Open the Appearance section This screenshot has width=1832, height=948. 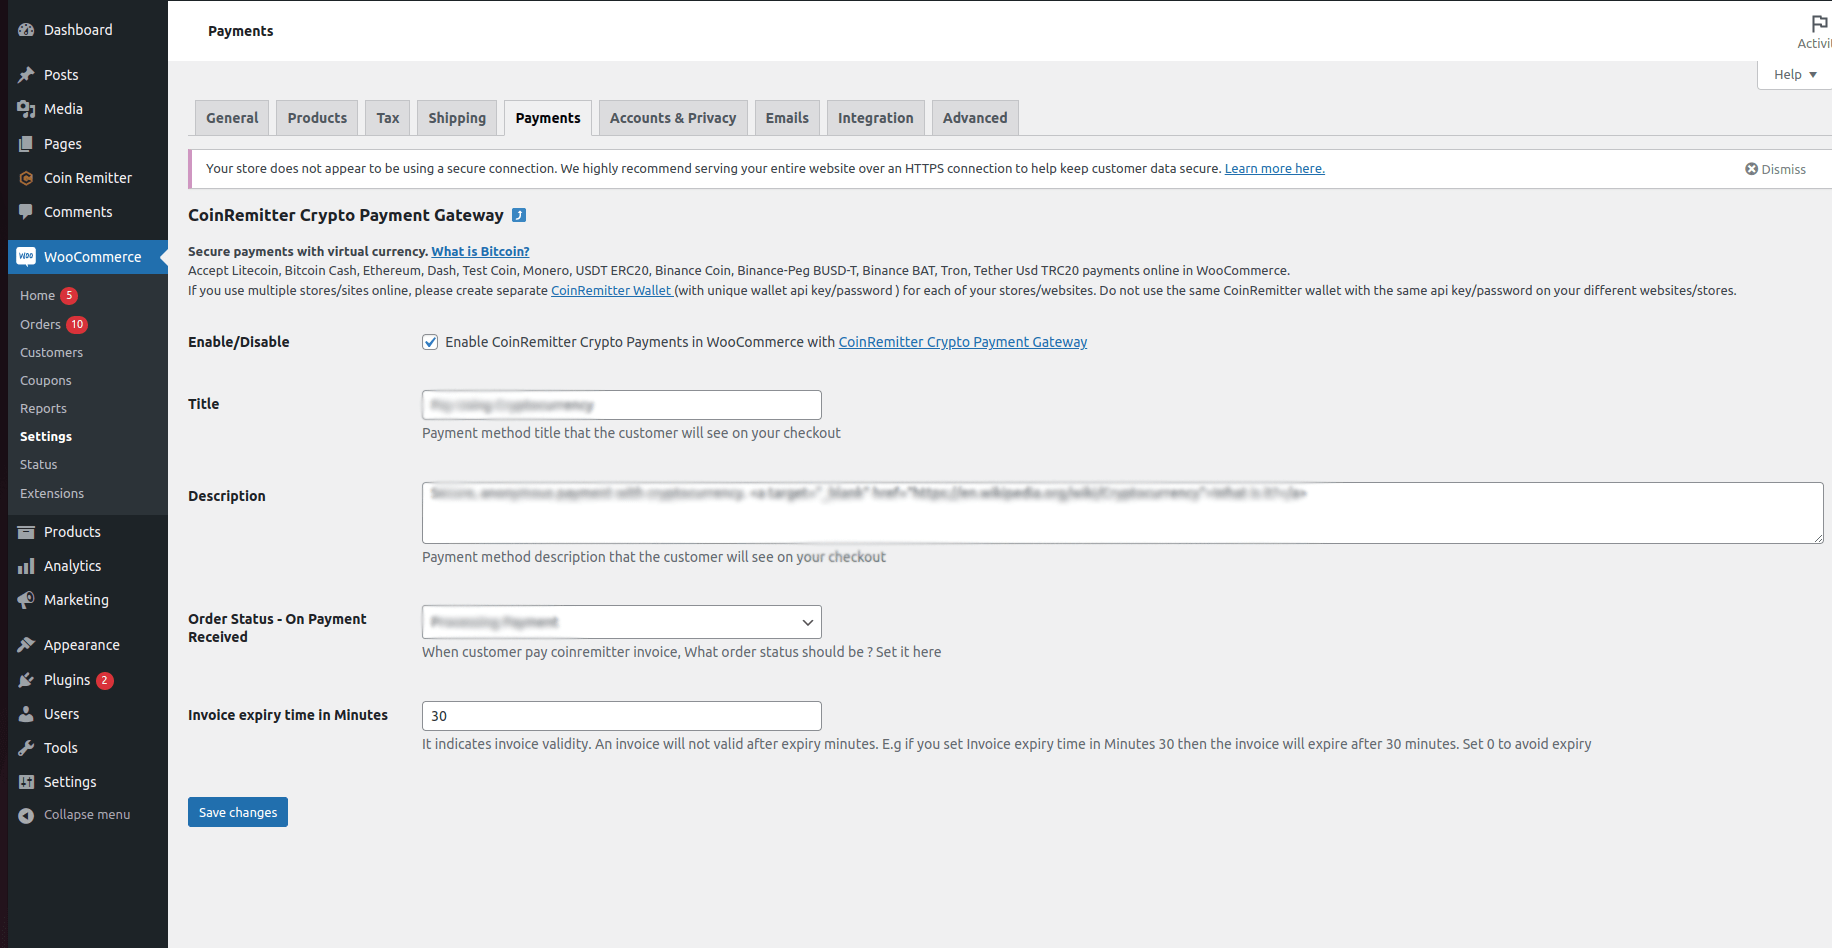[81, 644]
